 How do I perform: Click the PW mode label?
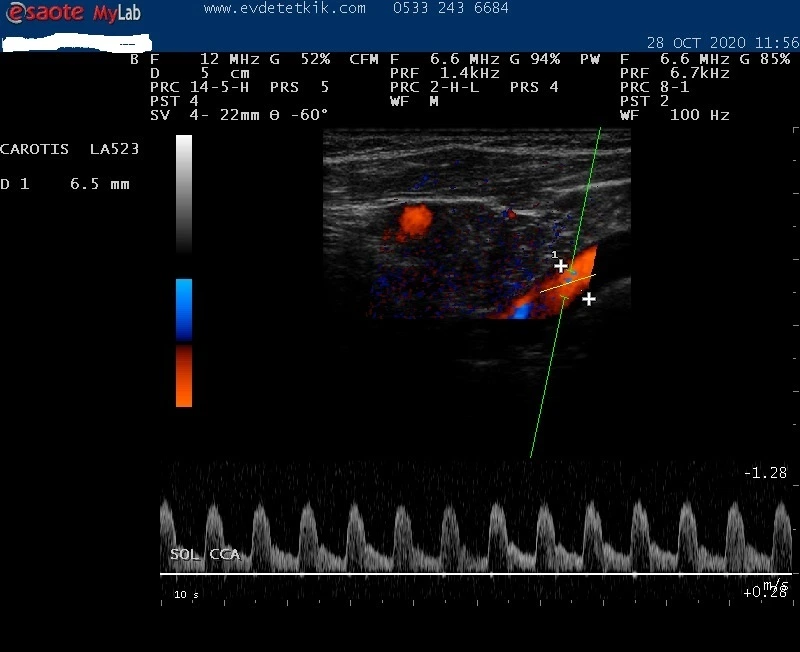(x=590, y=59)
